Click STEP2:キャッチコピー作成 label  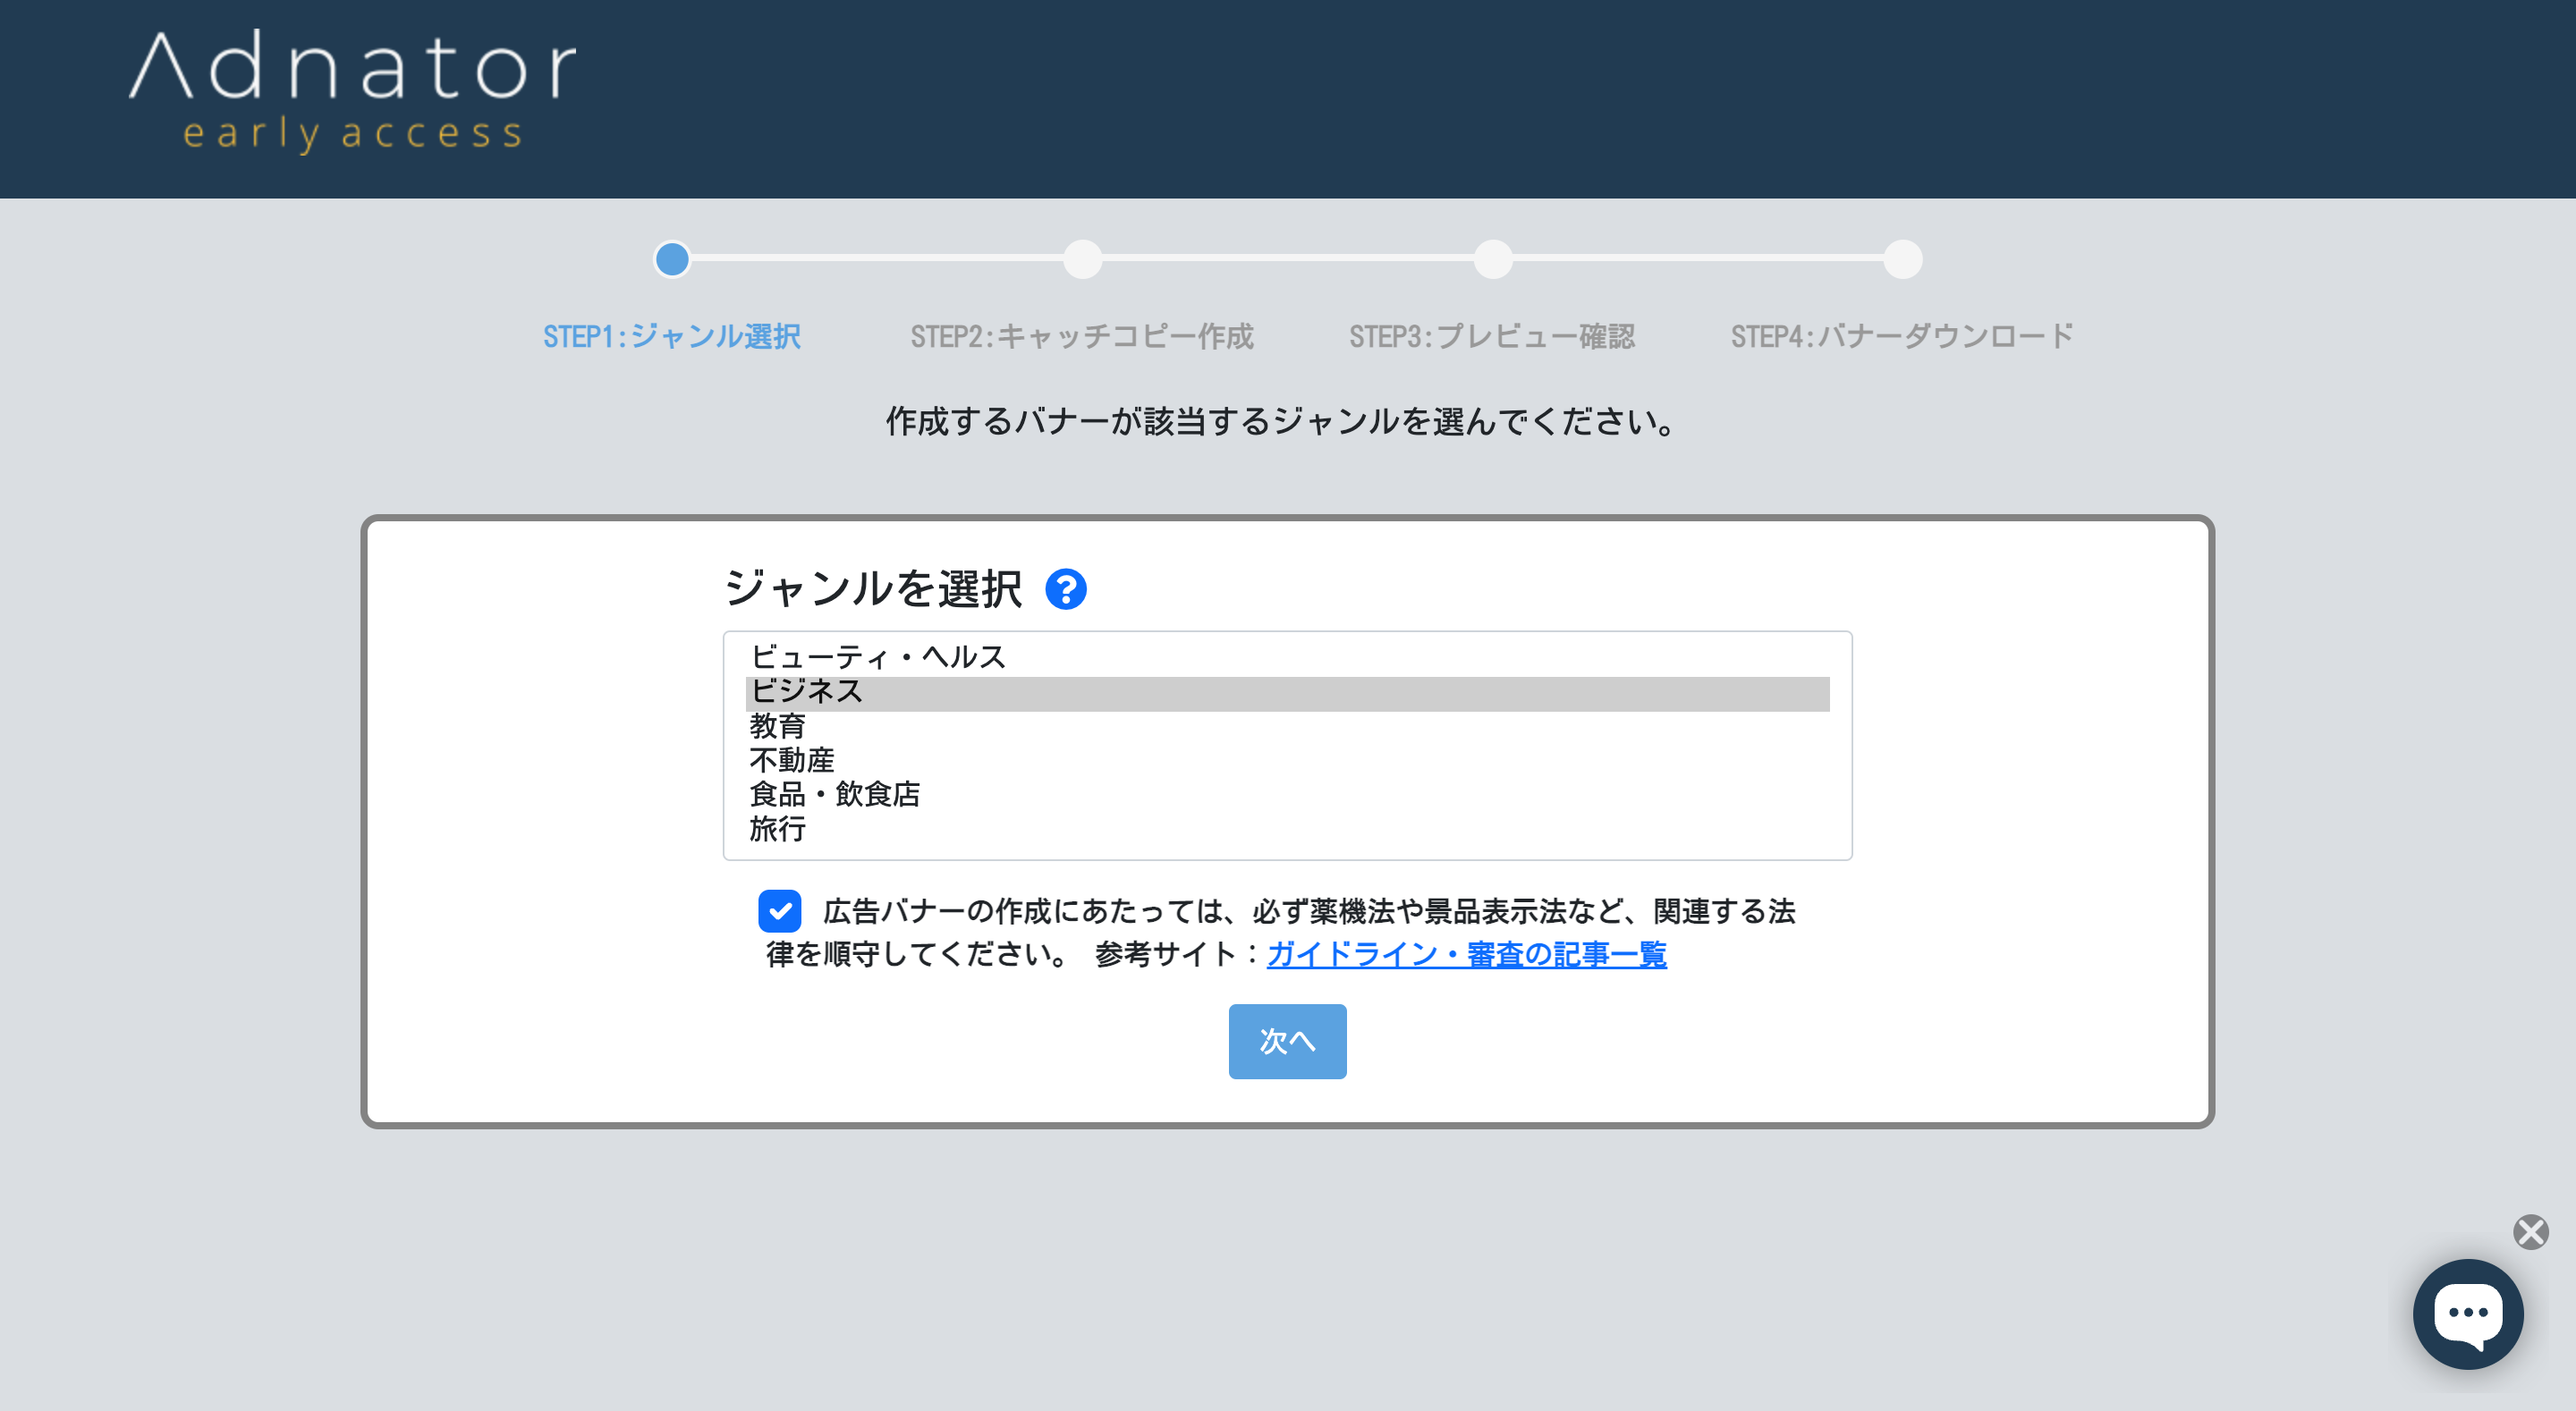pos(1082,337)
